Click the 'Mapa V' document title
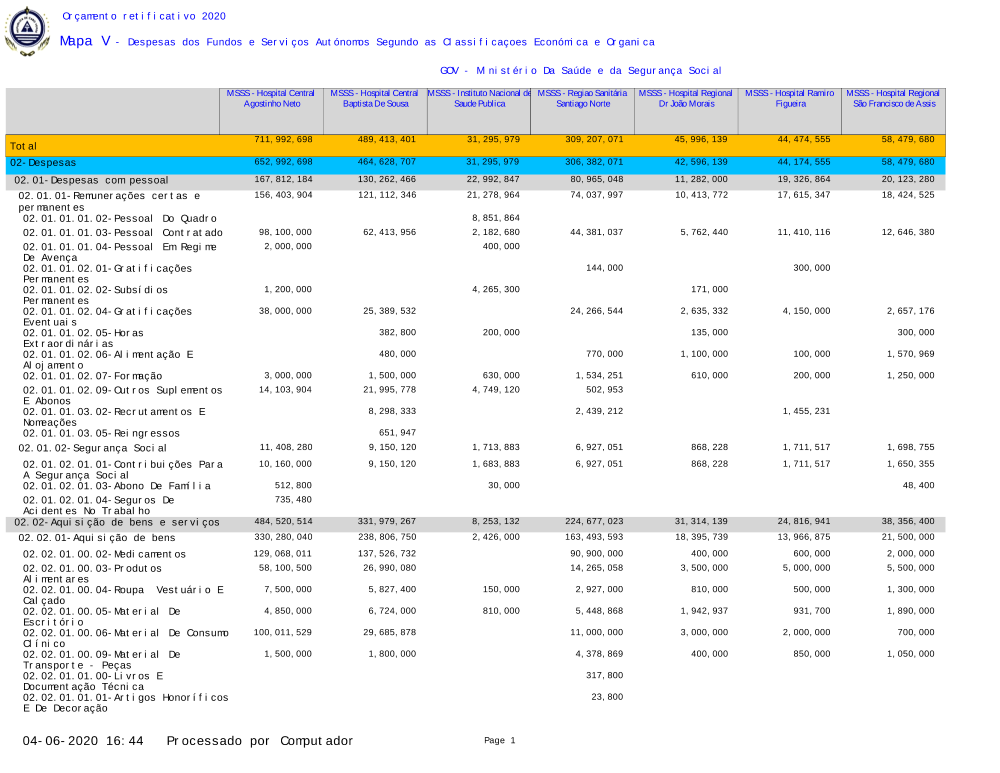 tap(85, 42)
